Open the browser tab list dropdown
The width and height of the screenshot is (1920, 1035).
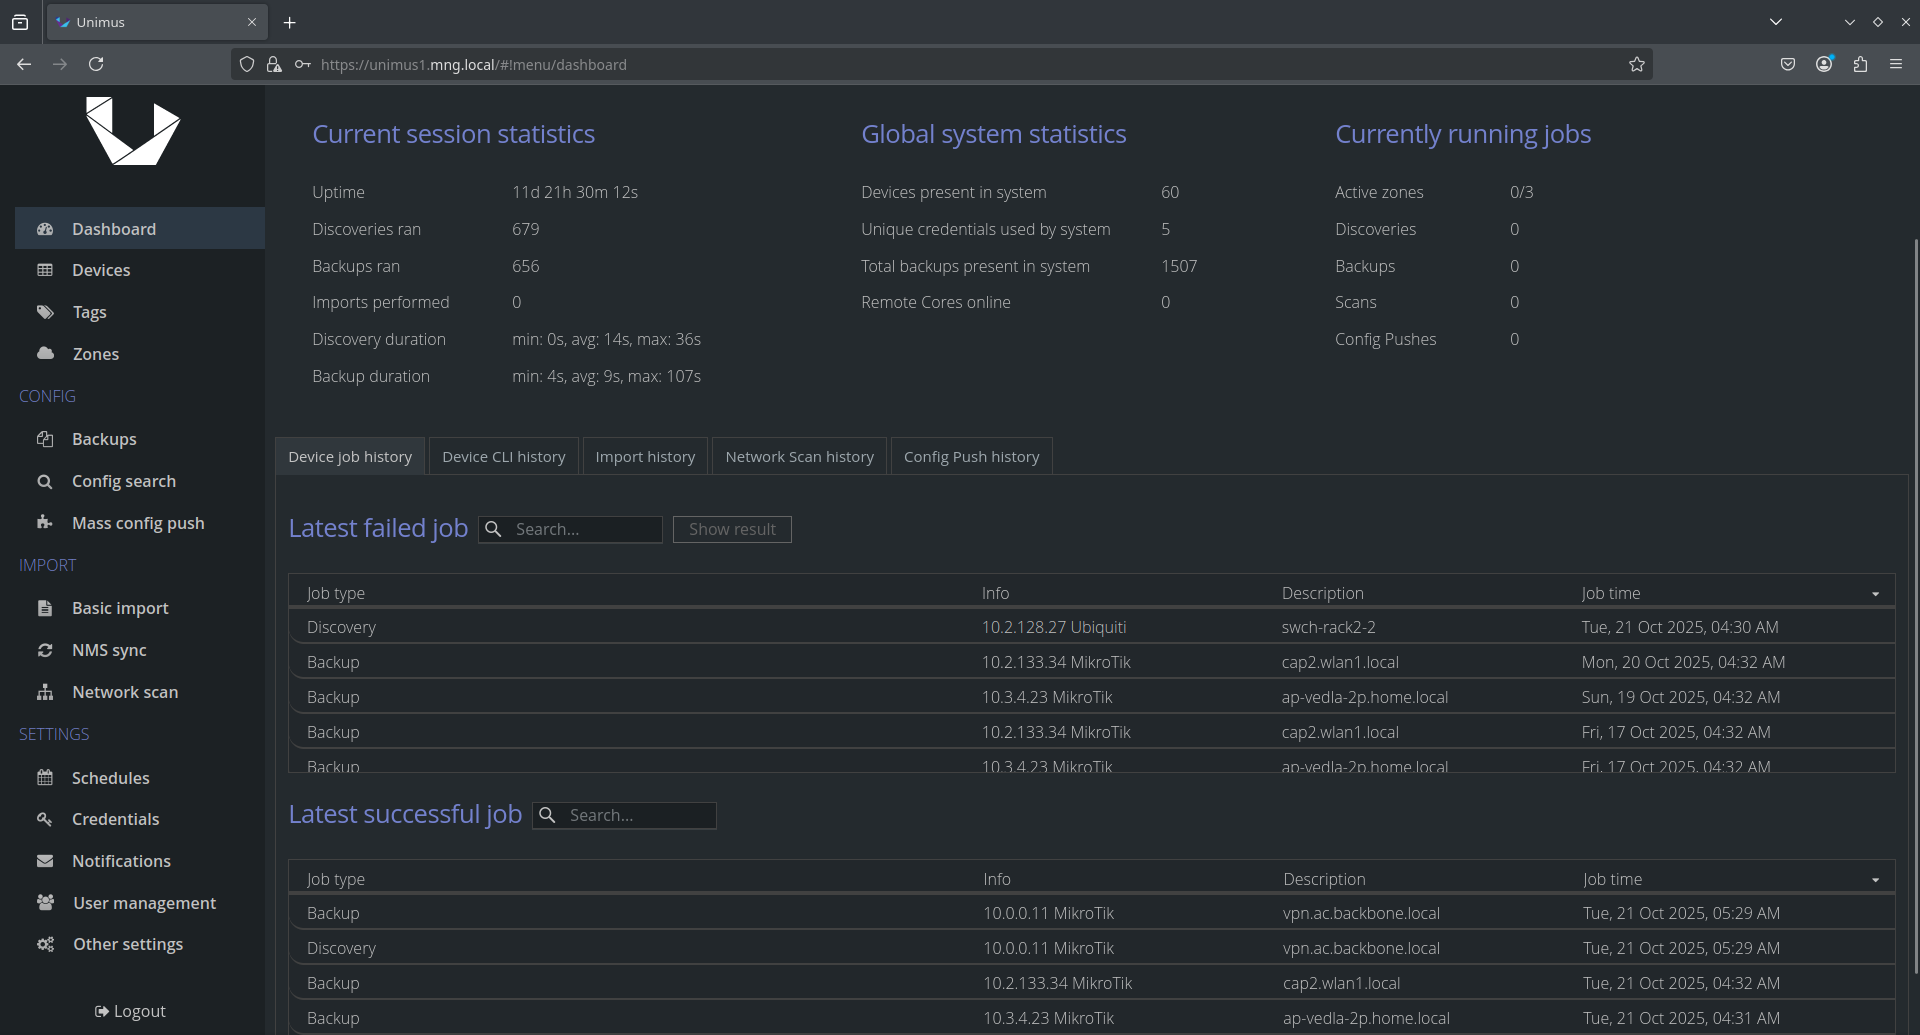(1776, 22)
